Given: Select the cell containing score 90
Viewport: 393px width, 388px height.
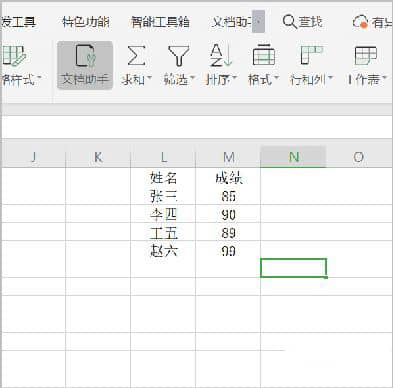Looking at the screenshot, I should [x=228, y=214].
